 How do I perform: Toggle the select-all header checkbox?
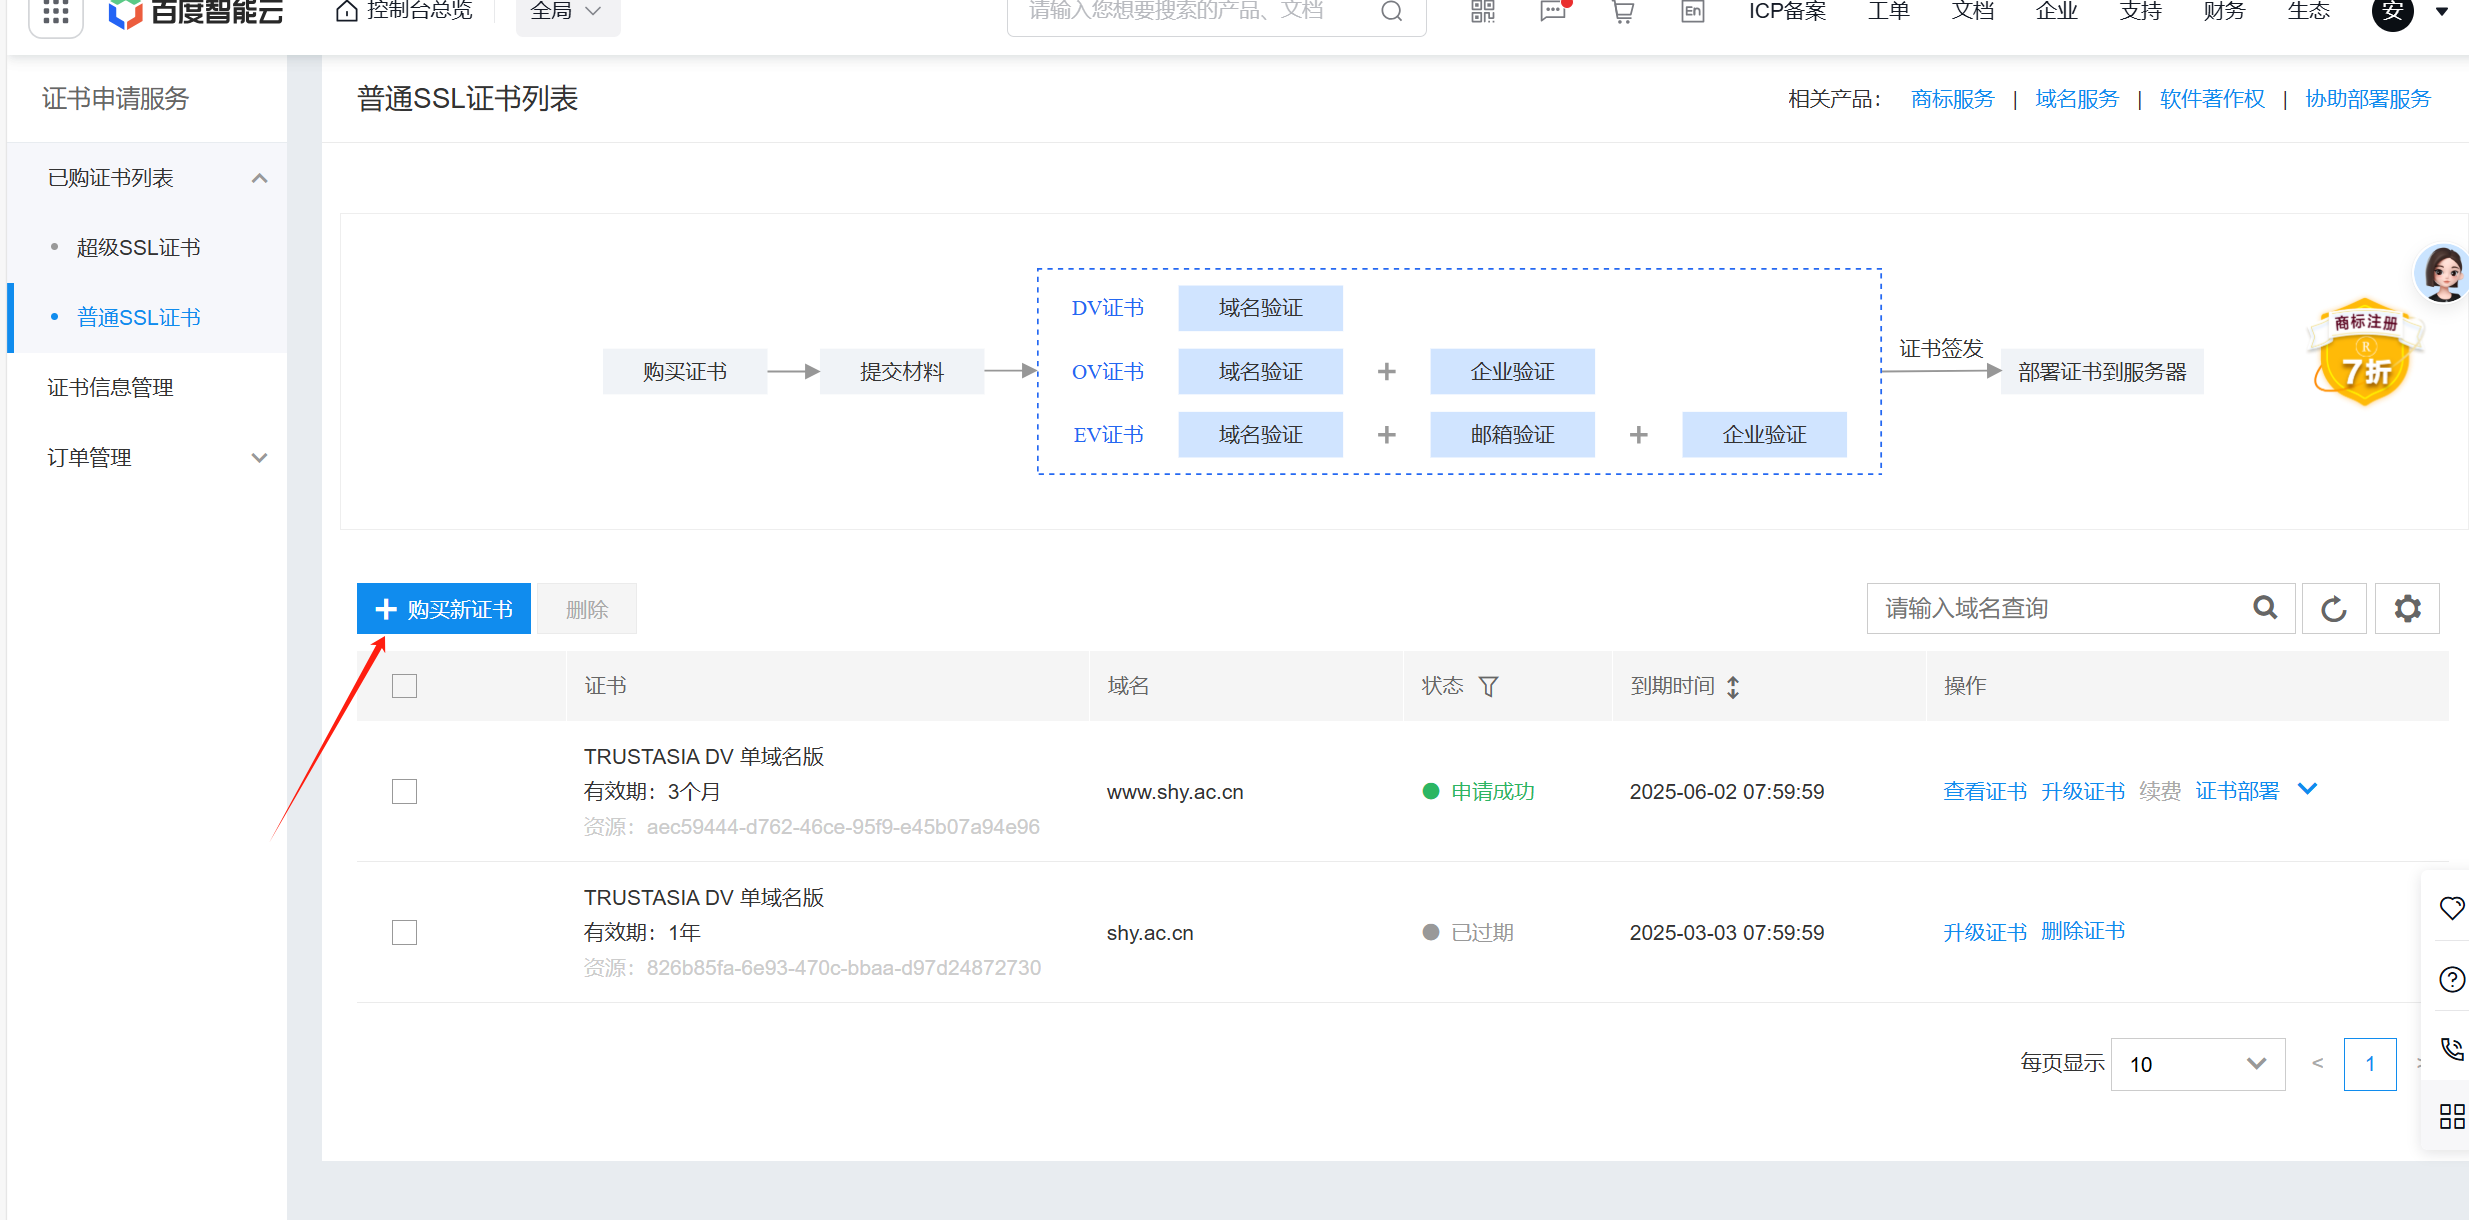click(404, 686)
